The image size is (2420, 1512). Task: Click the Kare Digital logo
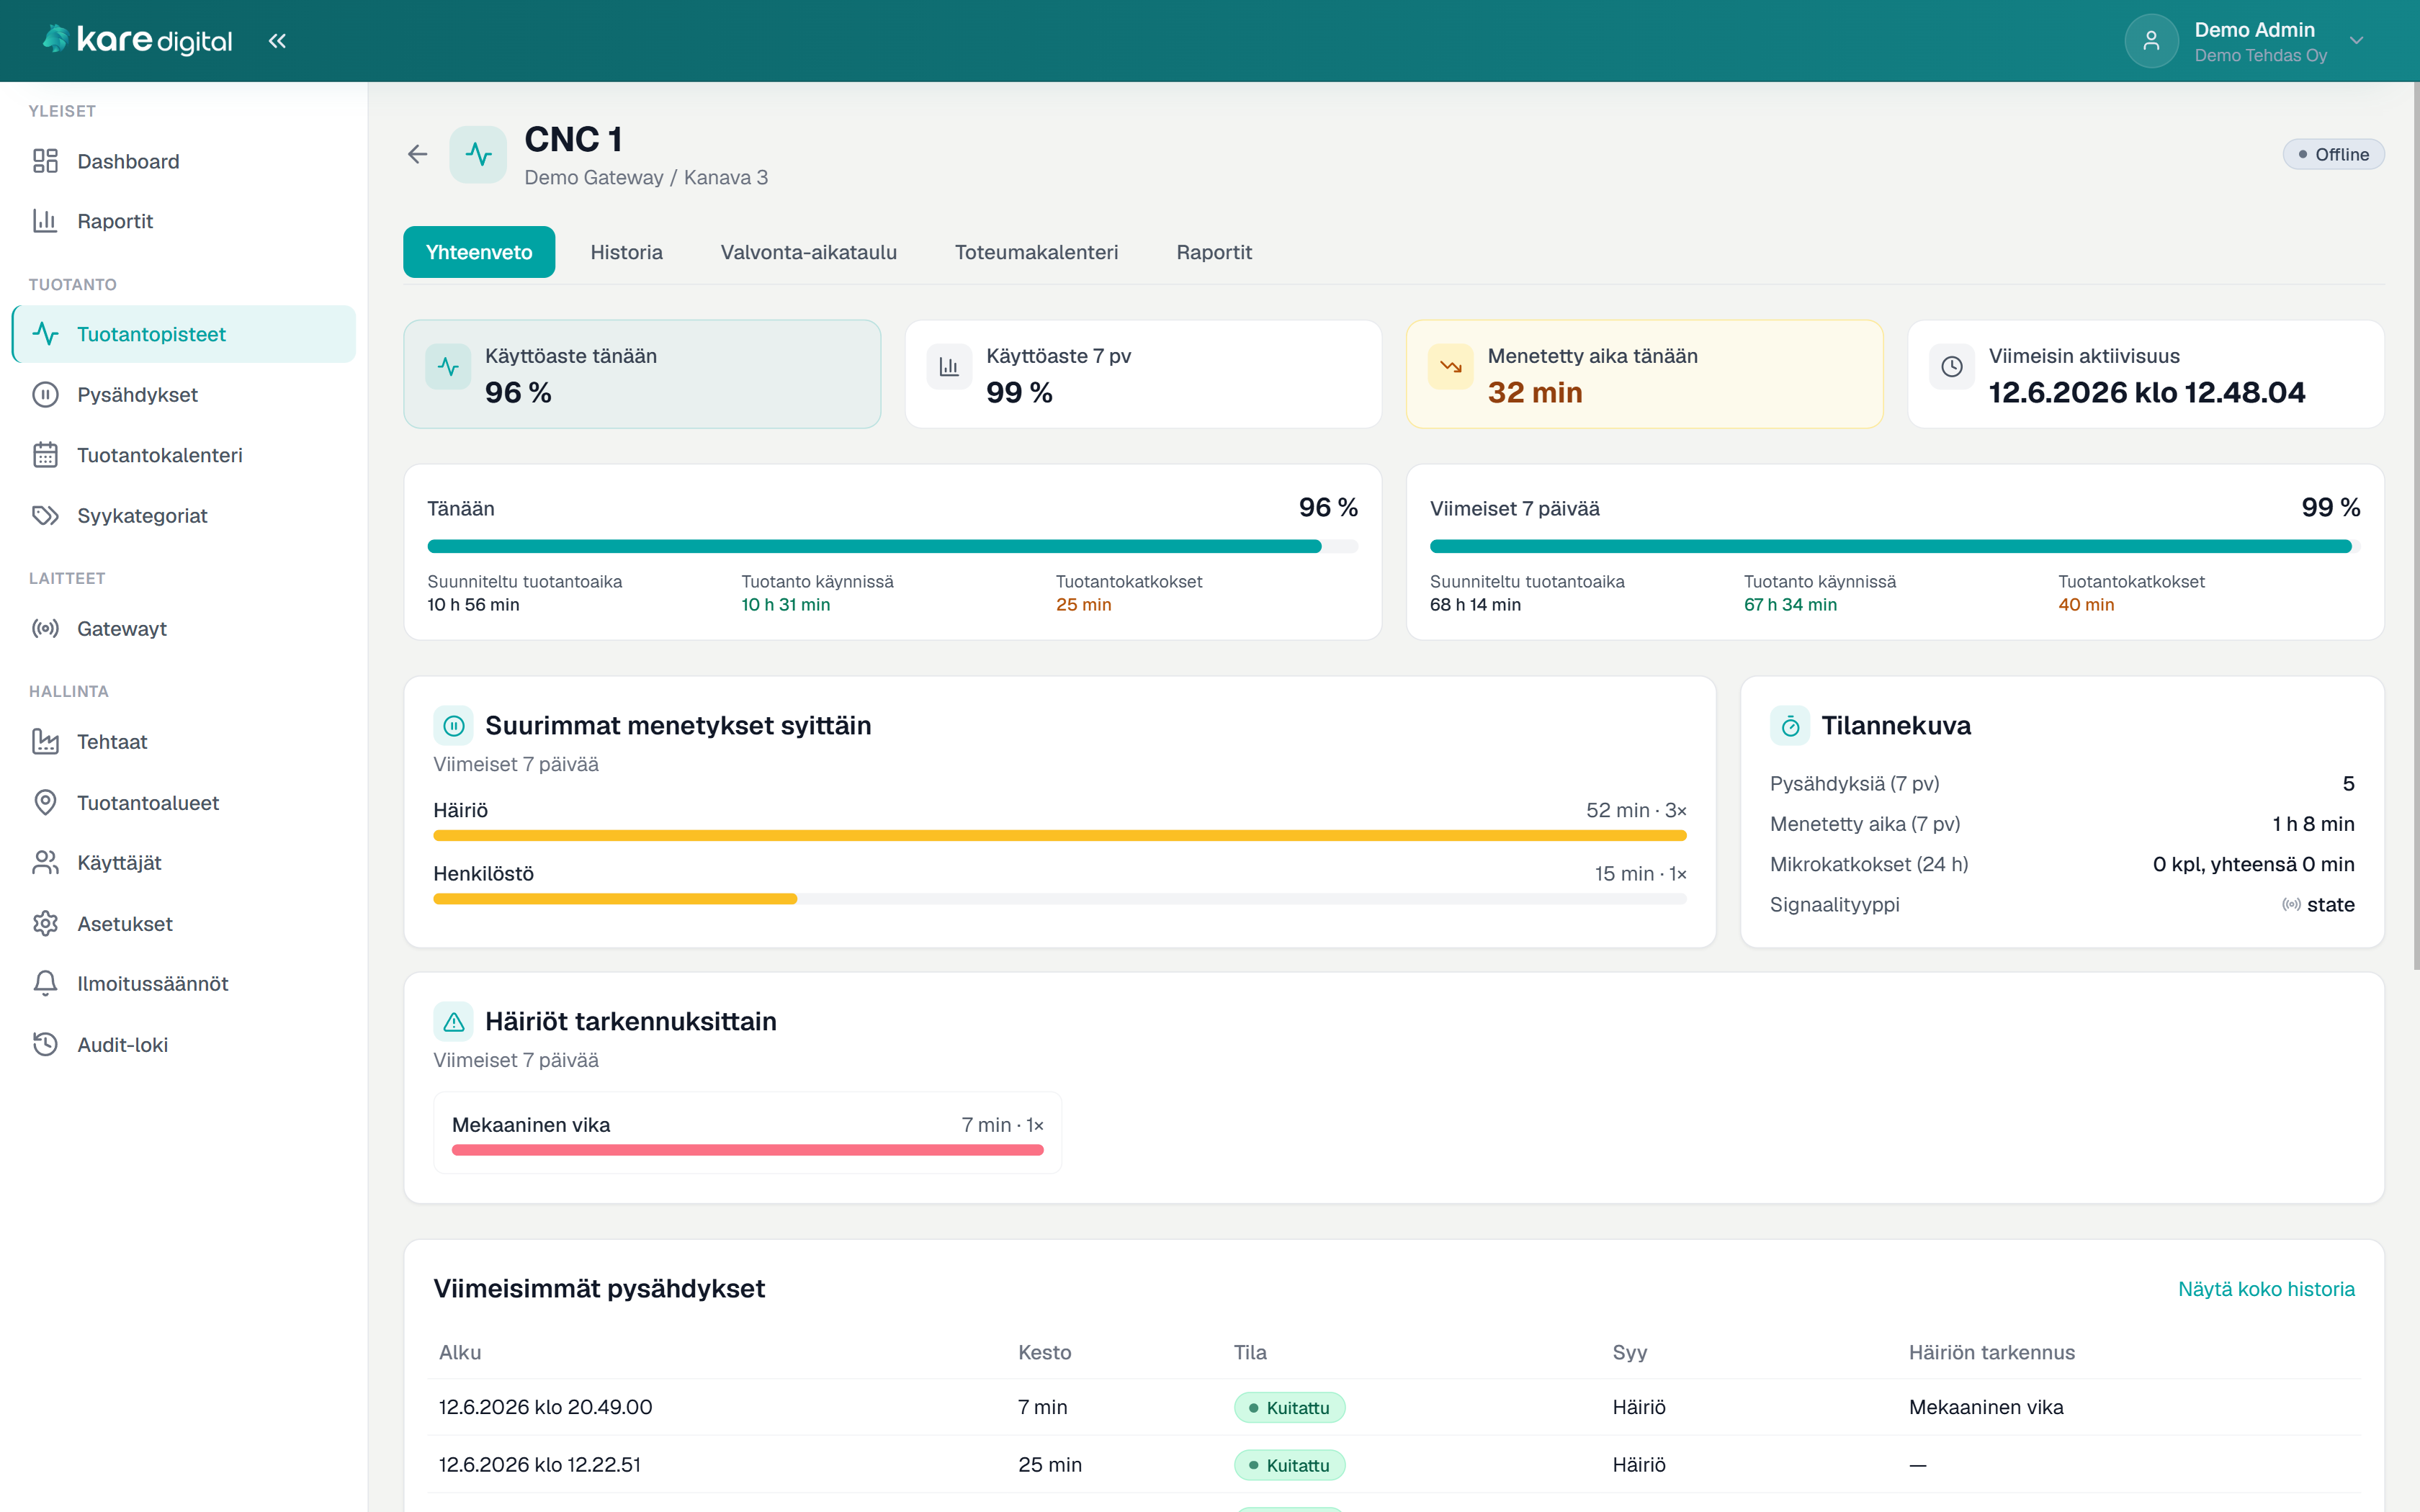pyautogui.click(x=137, y=40)
